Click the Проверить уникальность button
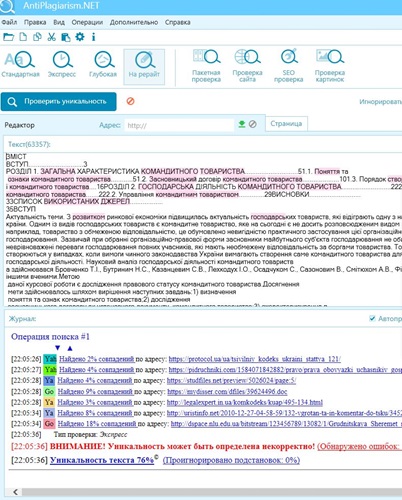The image size is (402, 500). point(59,102)
